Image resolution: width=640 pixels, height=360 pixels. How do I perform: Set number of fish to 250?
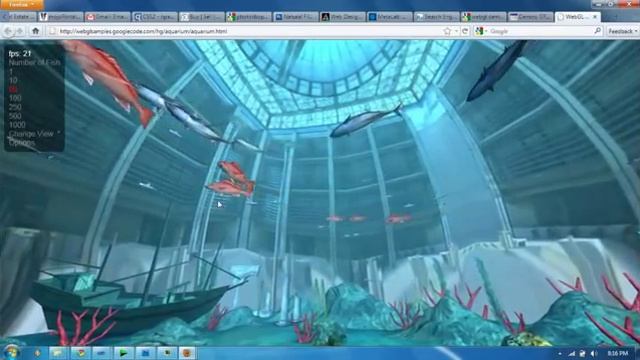coord(15,107)
